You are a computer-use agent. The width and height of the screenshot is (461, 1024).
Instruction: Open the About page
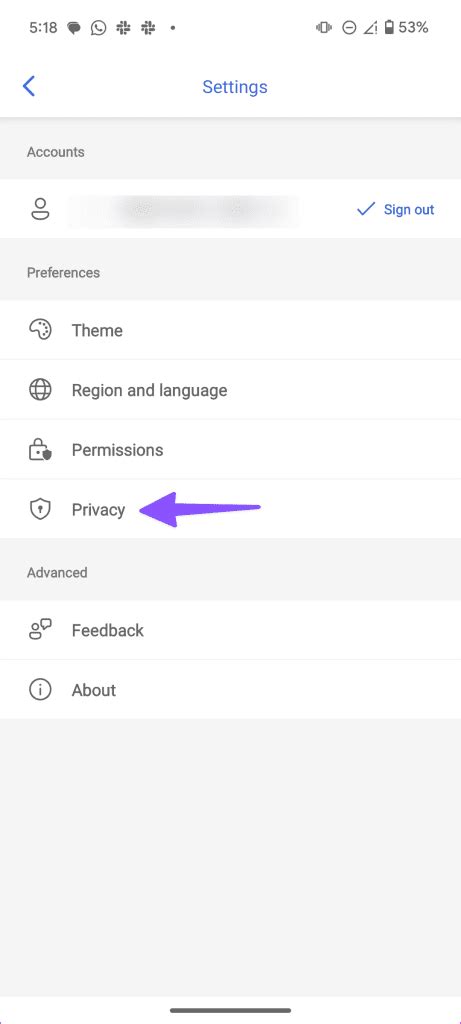coord(230,690)
